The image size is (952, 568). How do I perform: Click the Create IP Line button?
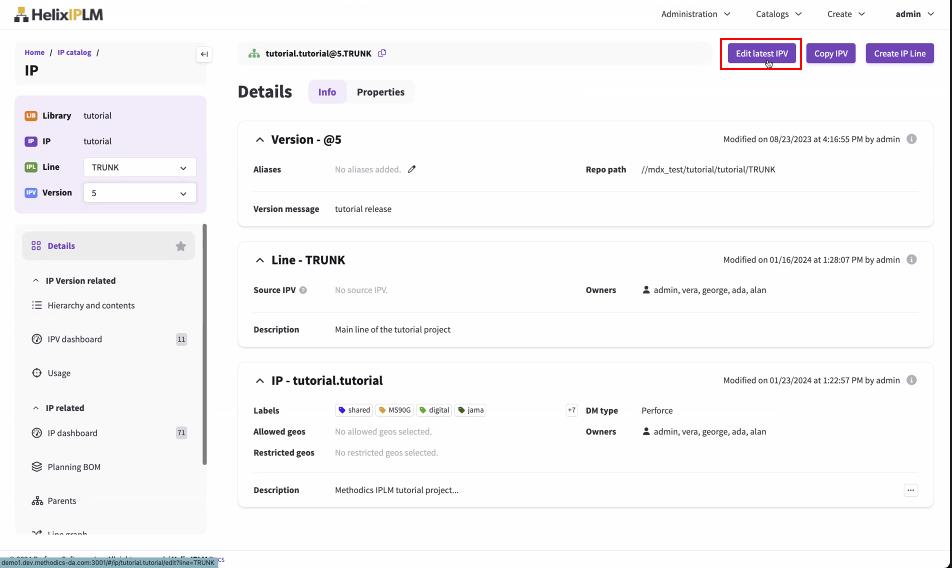(899, 54)
